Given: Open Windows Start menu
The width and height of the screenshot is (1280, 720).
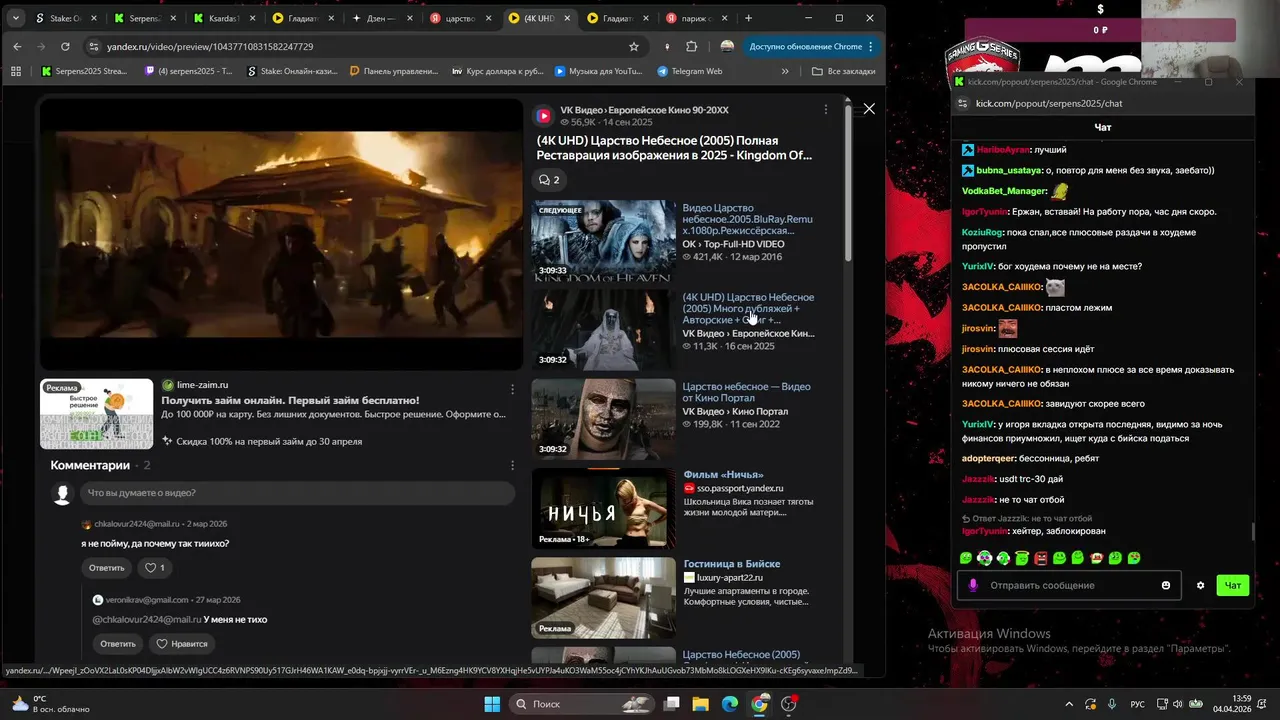Looking at the screenshot, I should click(x=492, y=704).
